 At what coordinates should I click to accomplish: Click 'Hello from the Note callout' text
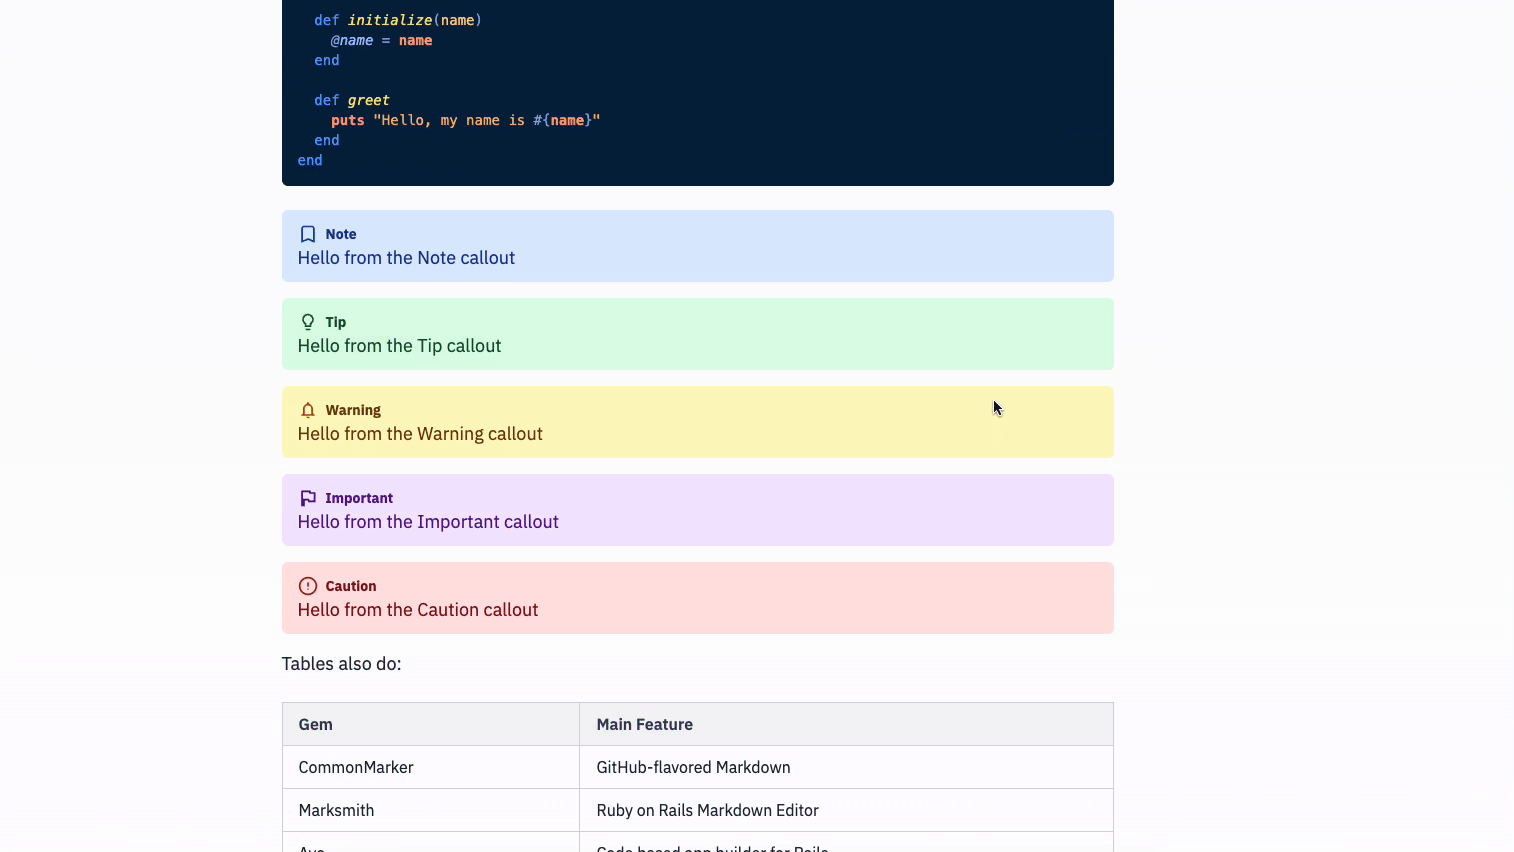(406, 258)
